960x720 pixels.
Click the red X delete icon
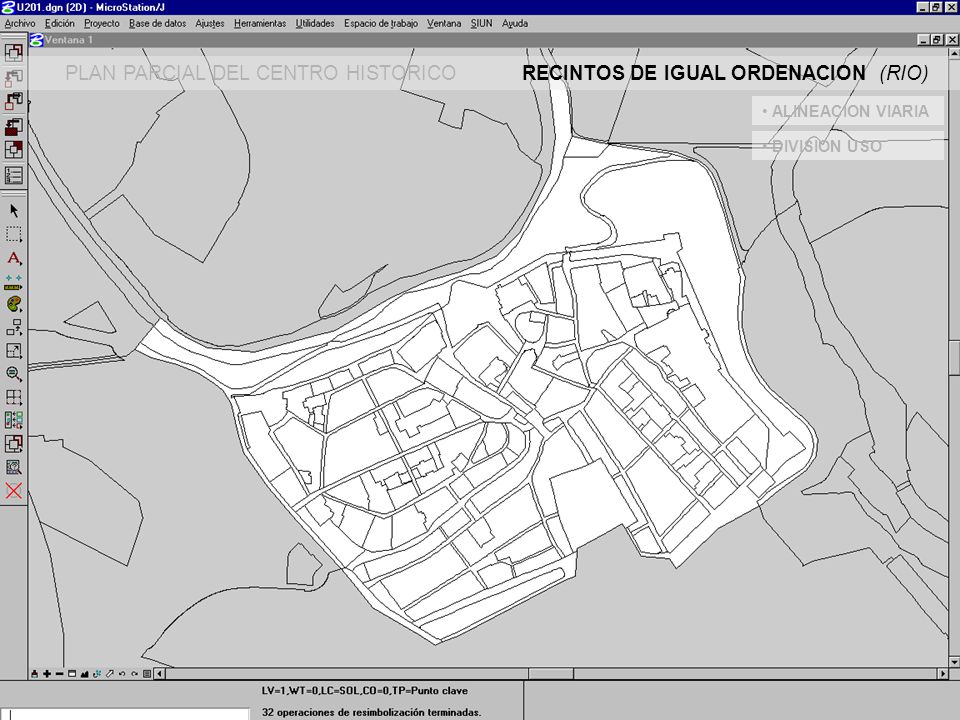click(x=13, y=490)
